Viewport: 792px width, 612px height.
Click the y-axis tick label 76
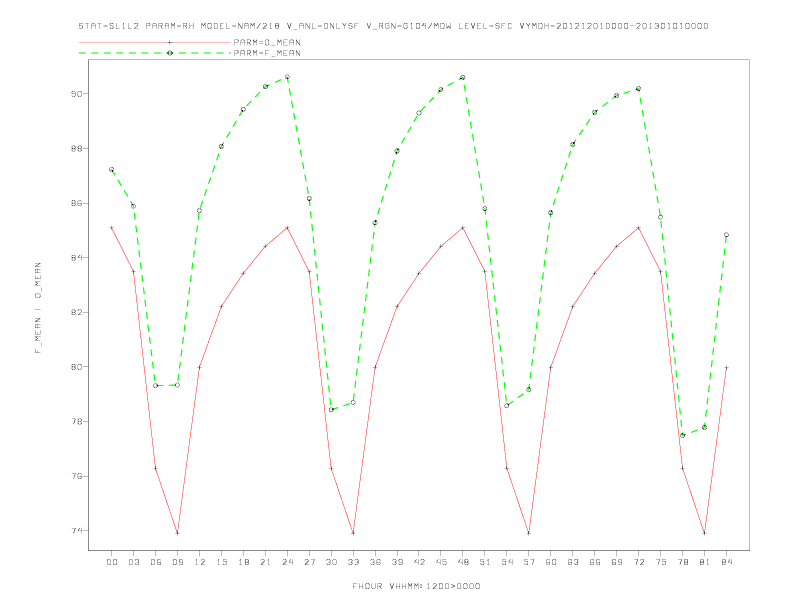click(76, 476)
